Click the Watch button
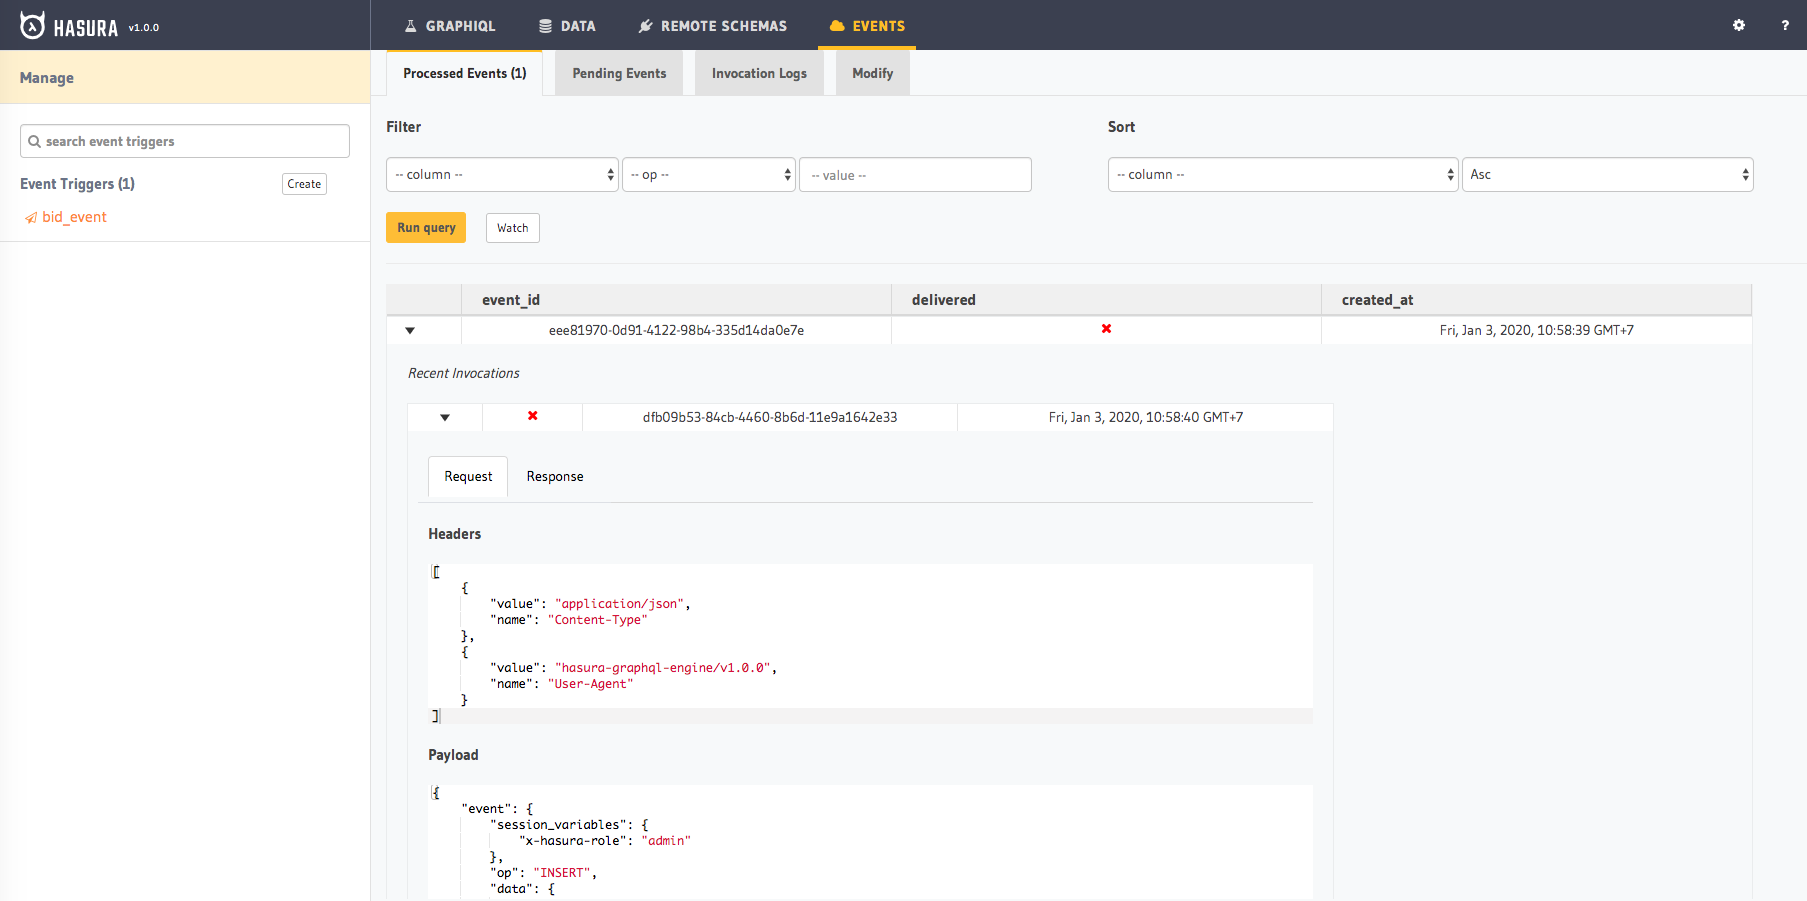Screen dimensions: 1807x901 513,228
